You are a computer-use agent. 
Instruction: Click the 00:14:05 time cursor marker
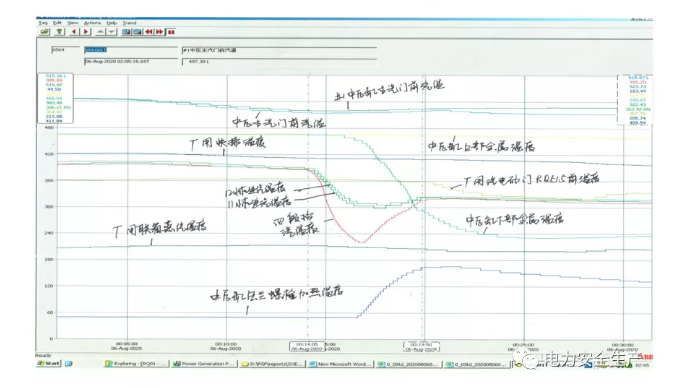tap(307, 347)
